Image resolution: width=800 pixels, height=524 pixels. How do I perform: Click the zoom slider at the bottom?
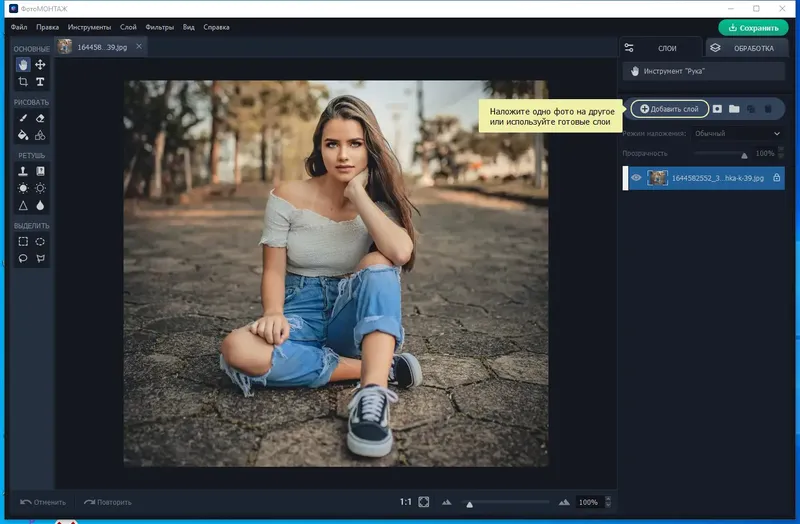point(505,502)
